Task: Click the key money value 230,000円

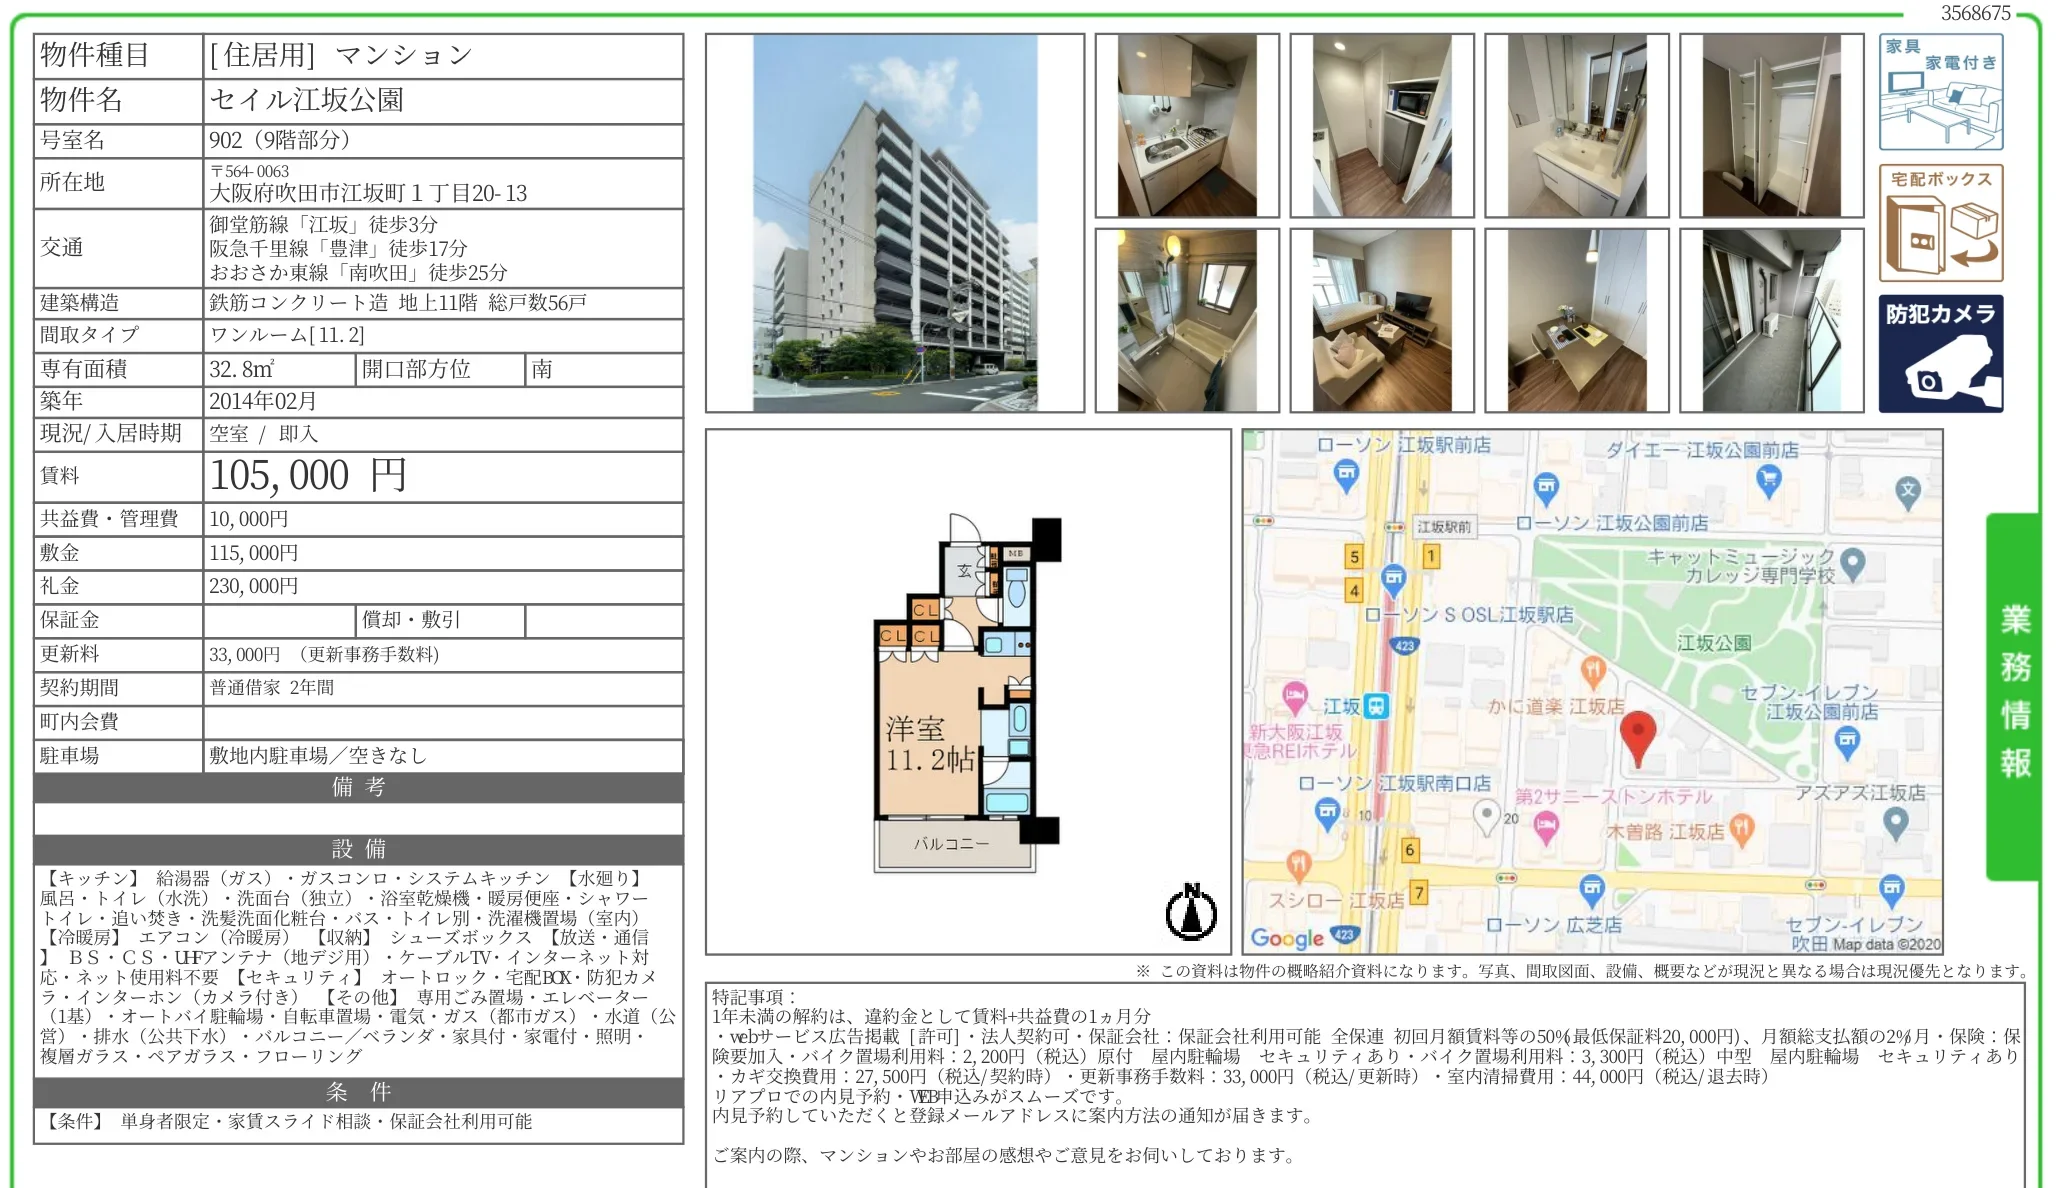Action: click(254, 586)
